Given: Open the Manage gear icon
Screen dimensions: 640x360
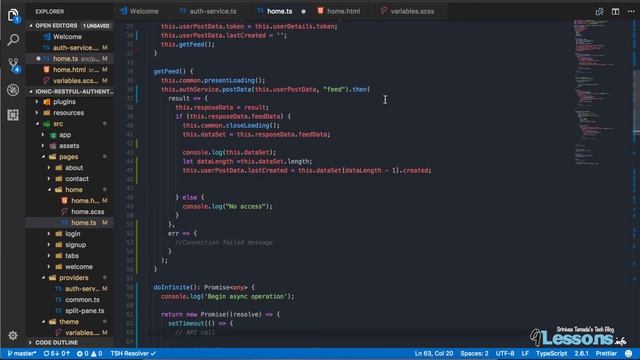Looking at the screenshot, I should (x=13, y=335).
